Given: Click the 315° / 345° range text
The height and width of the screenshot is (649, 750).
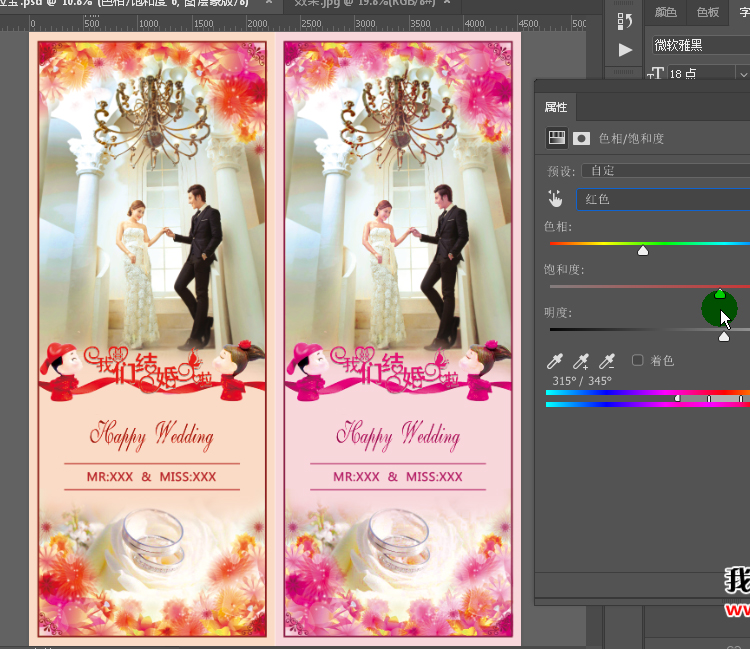Looking at the screenshot, I should coord(582,381).
